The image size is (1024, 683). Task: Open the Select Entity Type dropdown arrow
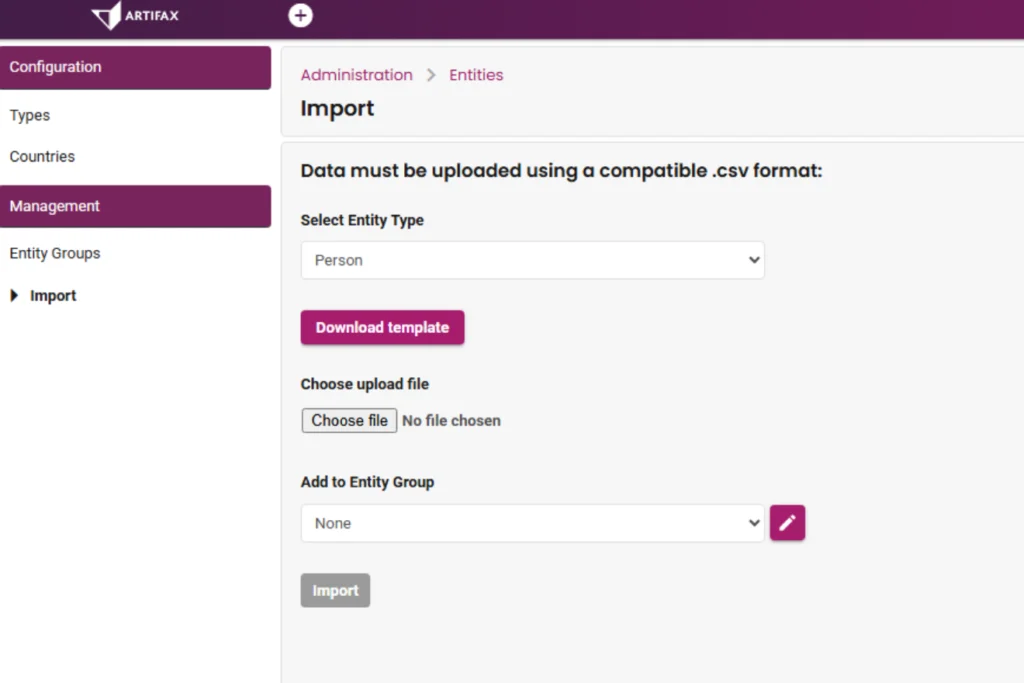click(755, 259)
